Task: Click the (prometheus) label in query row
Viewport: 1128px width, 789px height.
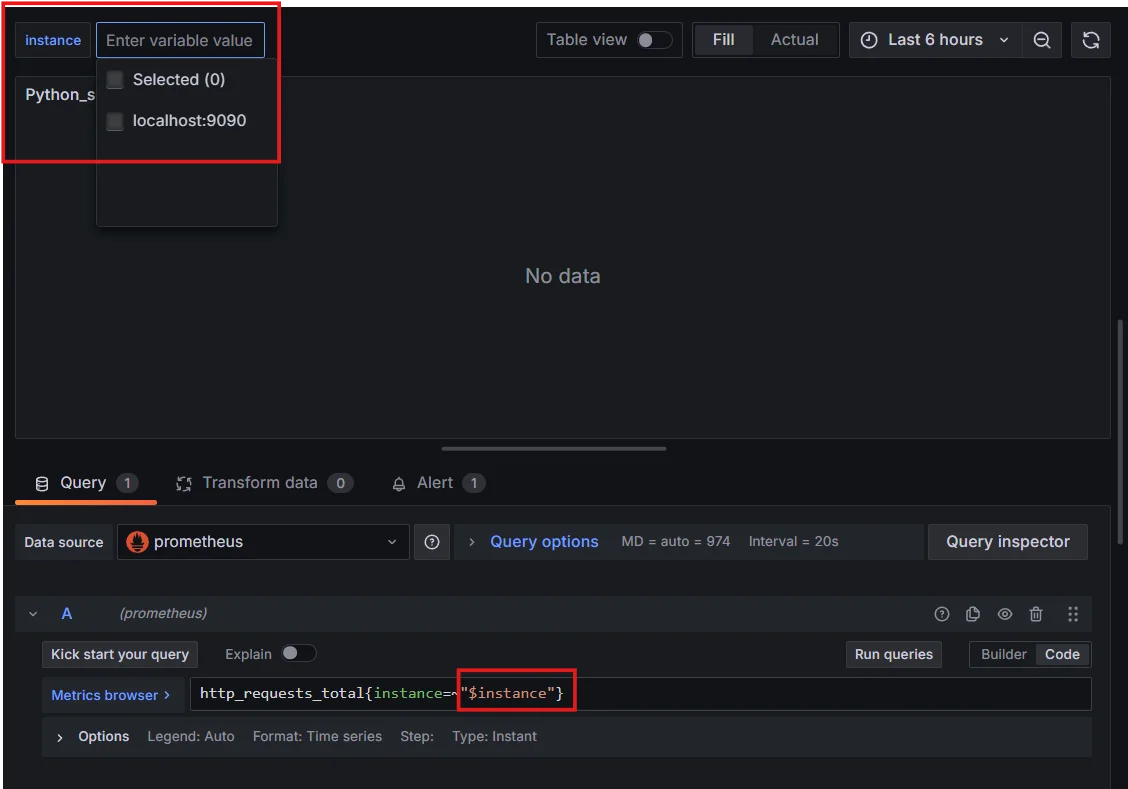Action: click(x=163, y=614)
